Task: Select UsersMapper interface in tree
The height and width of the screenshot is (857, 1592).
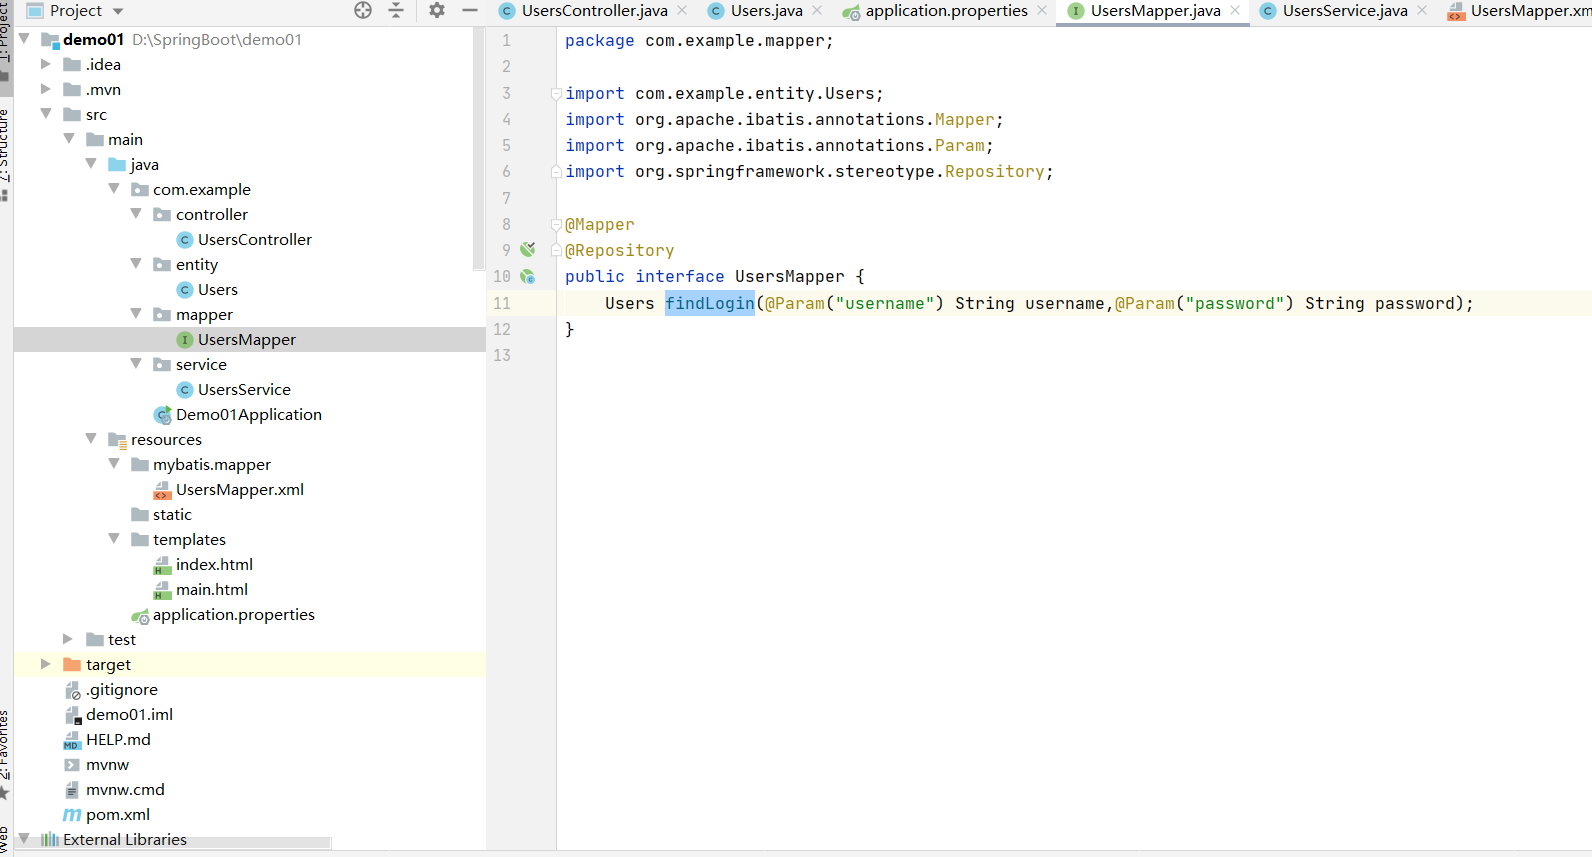Action: pos(236,340)
